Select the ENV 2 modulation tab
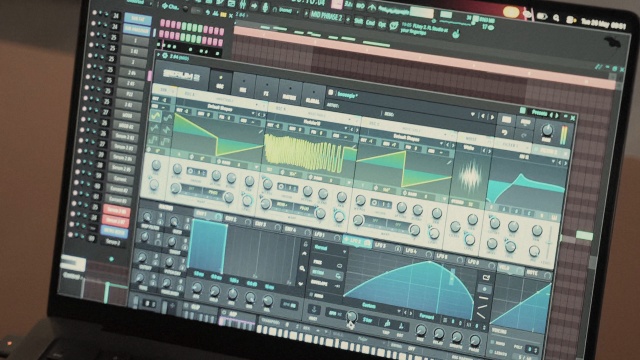Screen dimensions: 640x360 (238, 220)
